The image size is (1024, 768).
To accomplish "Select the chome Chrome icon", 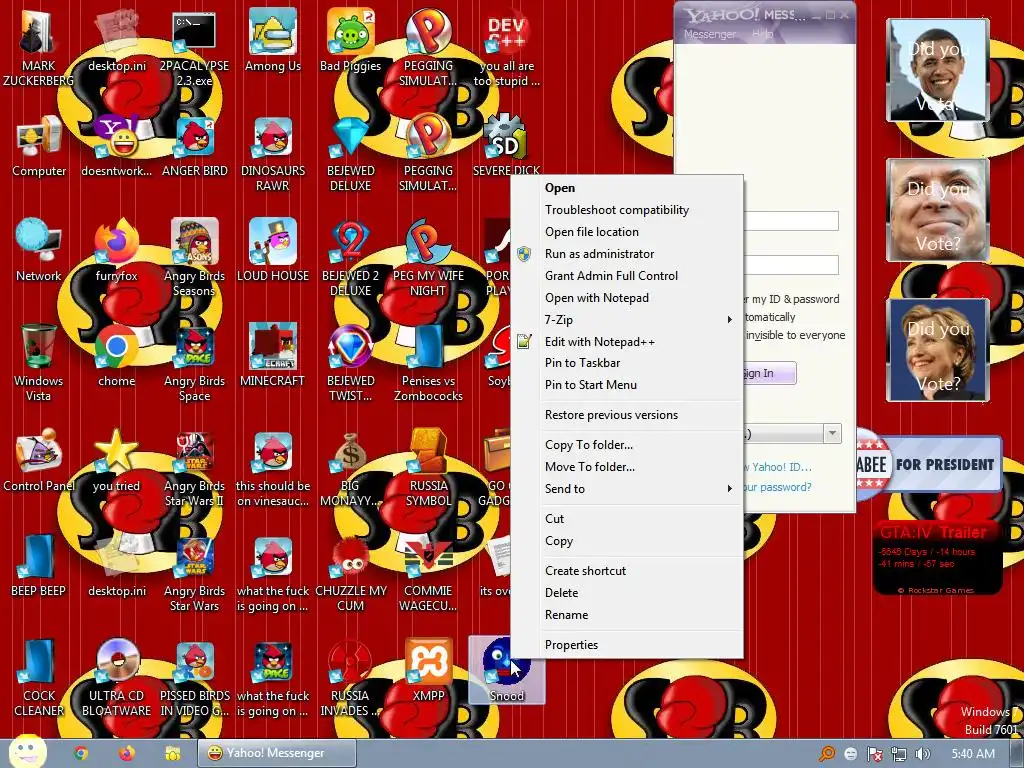I will (x=116, y=355).
